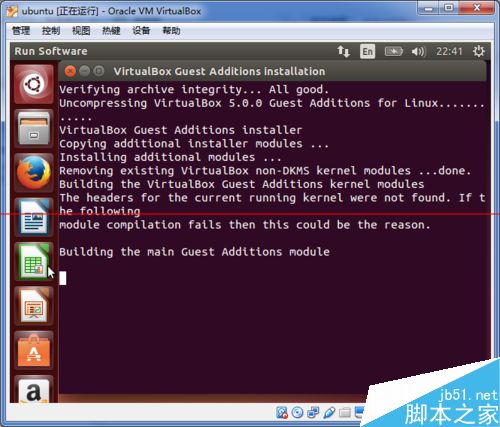This screenshot has width=500, height=427.
Task: Click 'Installing additional modules' line
Action: pyautogui.click(x=170, y=157)
